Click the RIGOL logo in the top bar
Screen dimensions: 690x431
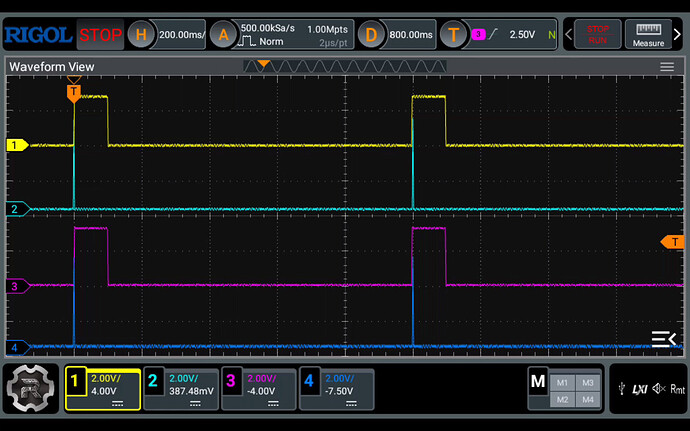tap(38, 35)
